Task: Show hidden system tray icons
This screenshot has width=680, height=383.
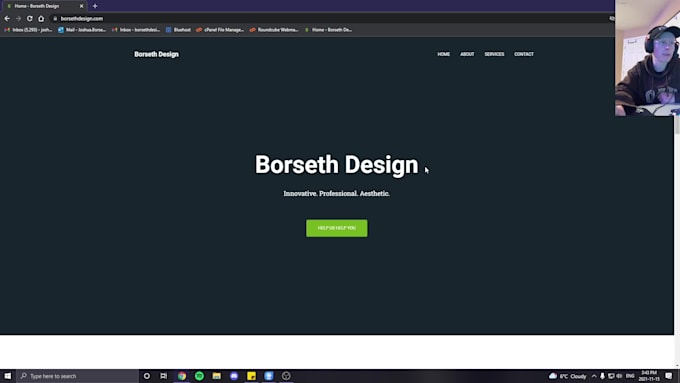Action: 594,376
